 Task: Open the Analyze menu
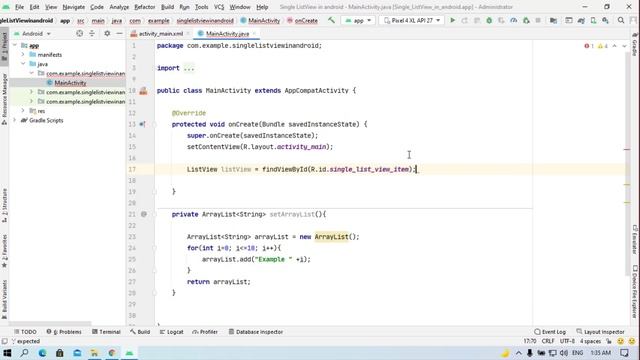click(119, 7)
